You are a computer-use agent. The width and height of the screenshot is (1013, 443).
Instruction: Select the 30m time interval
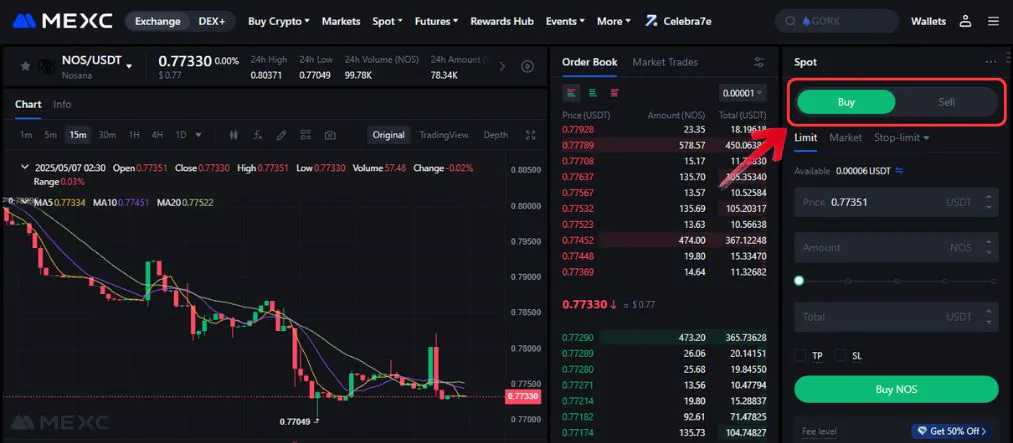(107, 135)
